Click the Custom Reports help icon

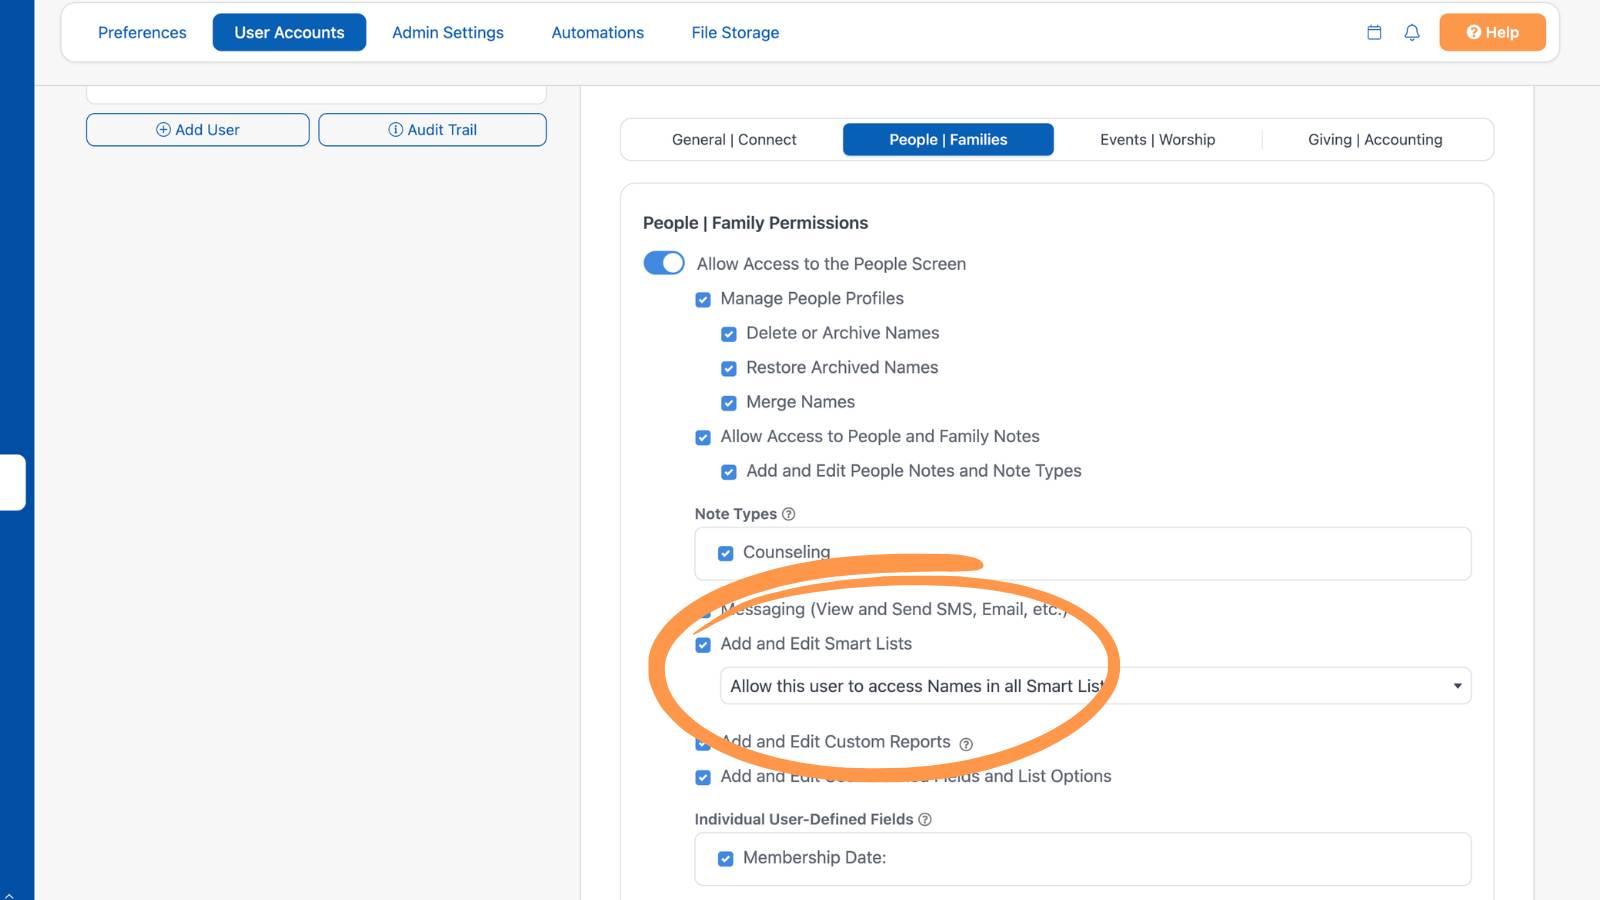tap(966, 744)
